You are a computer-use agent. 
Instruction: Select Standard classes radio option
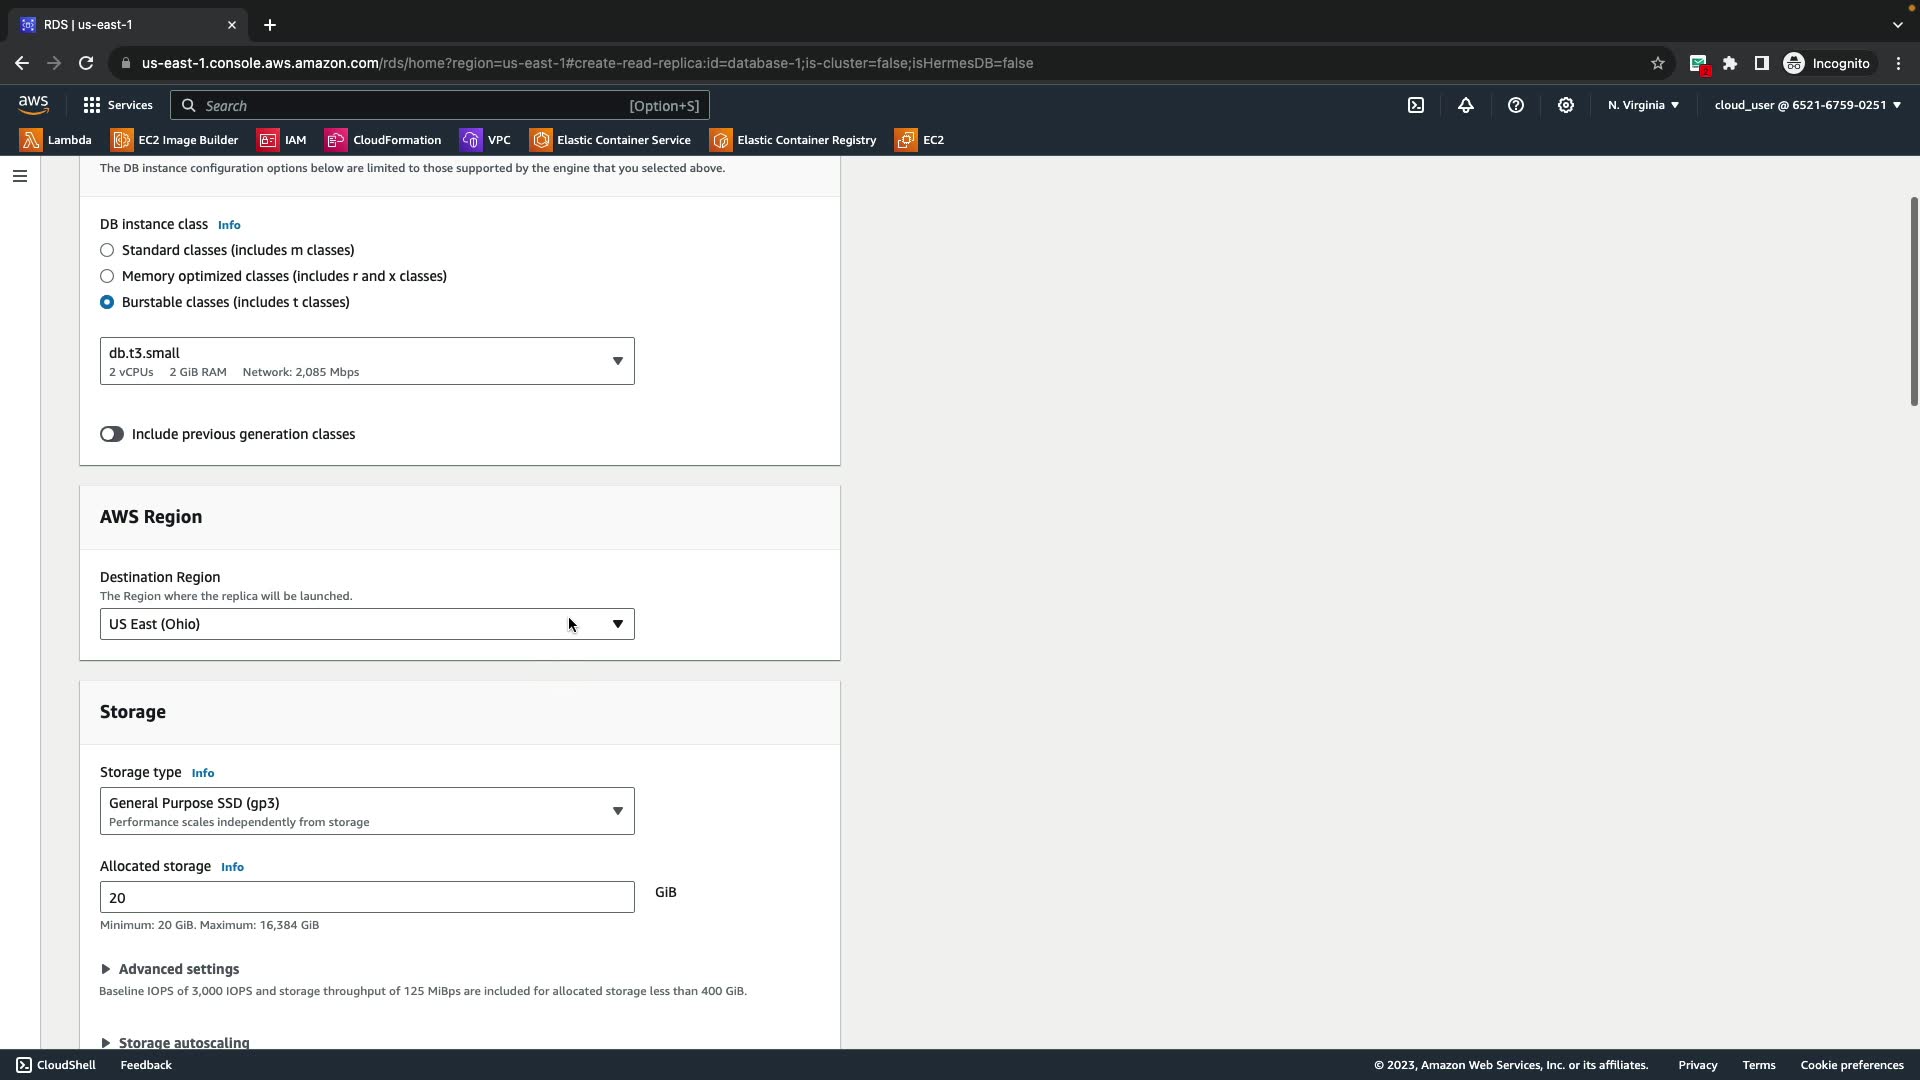pos(107,250)
